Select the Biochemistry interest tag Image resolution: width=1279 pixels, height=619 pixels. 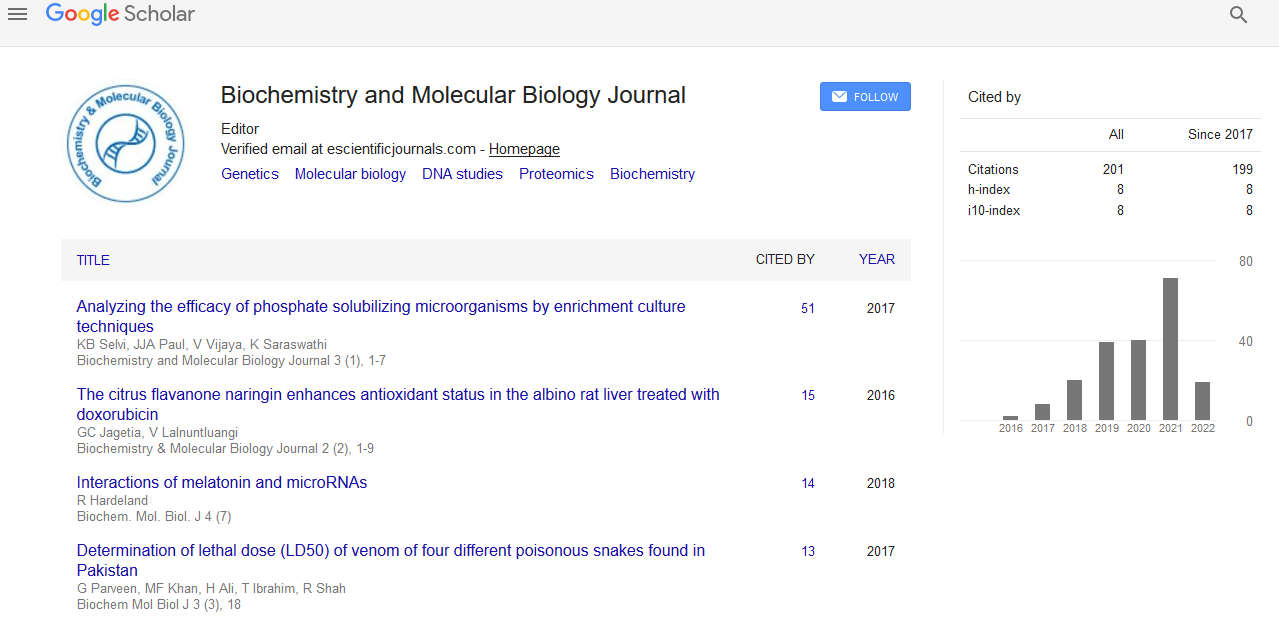[652, 174]
